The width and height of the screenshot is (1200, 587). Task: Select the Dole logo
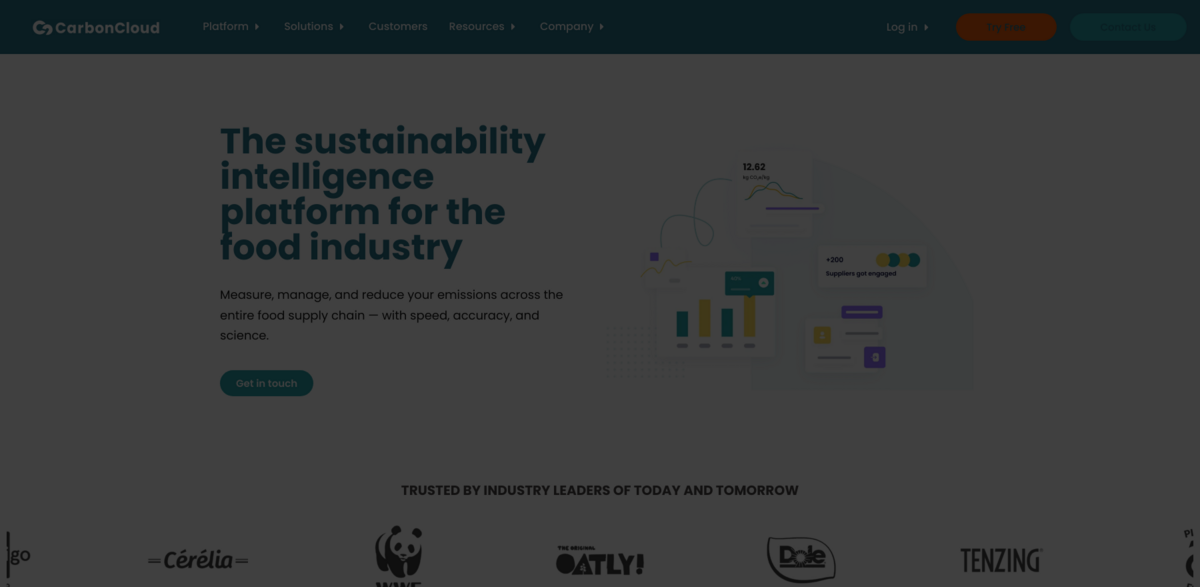pos(800,558)
